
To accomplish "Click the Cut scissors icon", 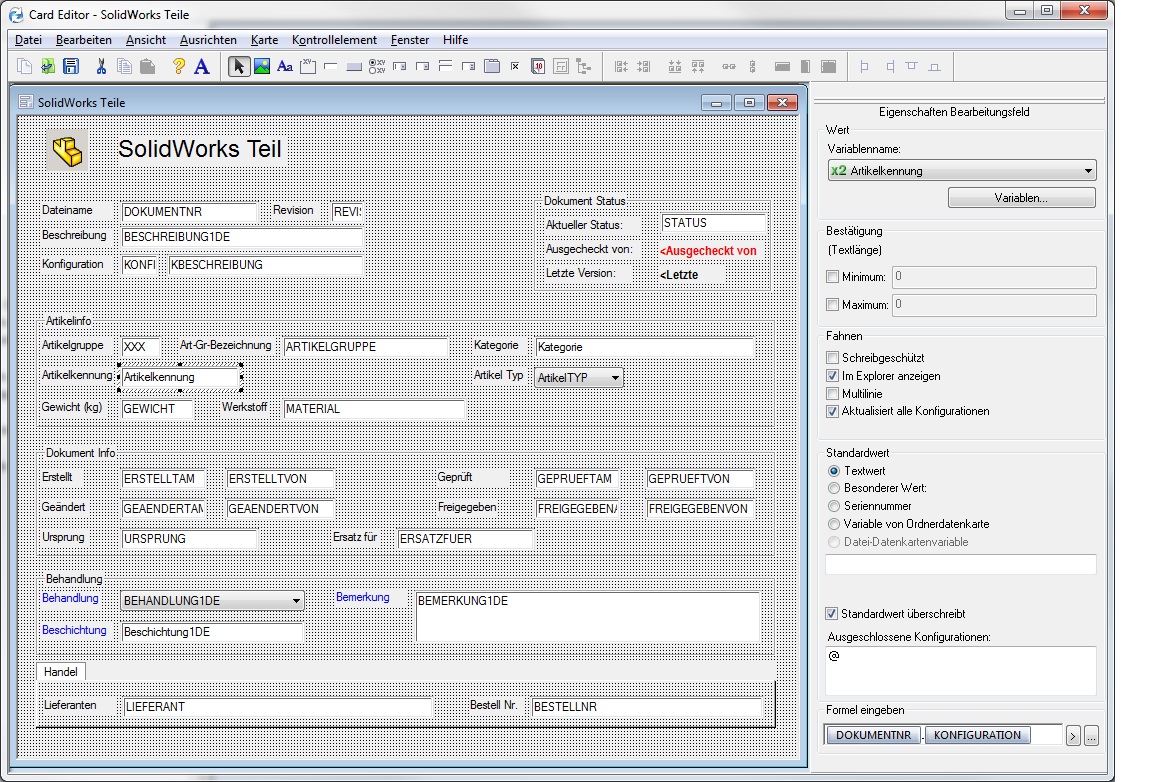I will pos(101,67).
